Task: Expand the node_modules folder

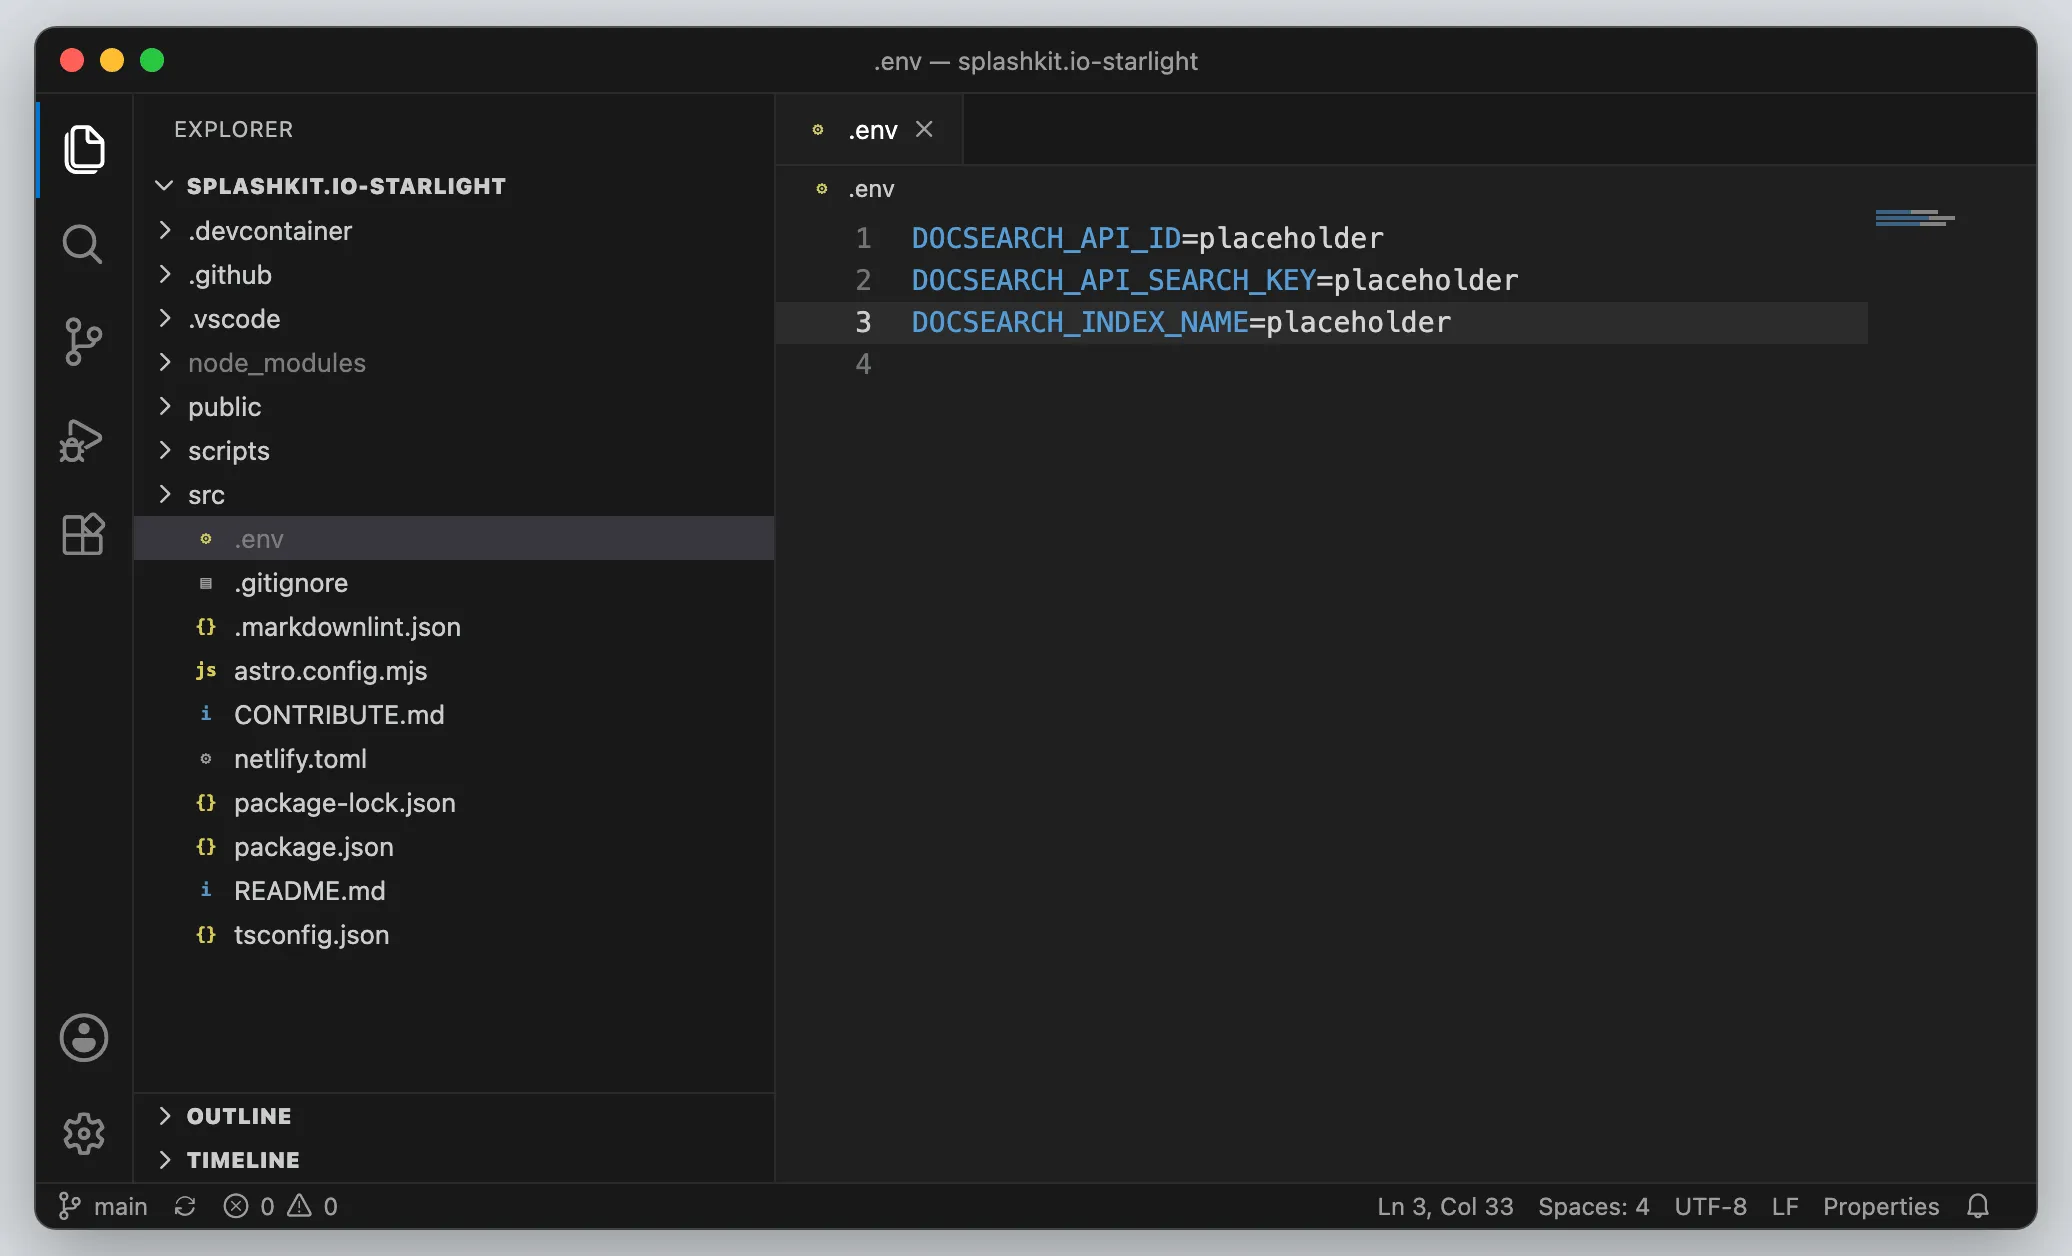Action: [x=454, y=363]
